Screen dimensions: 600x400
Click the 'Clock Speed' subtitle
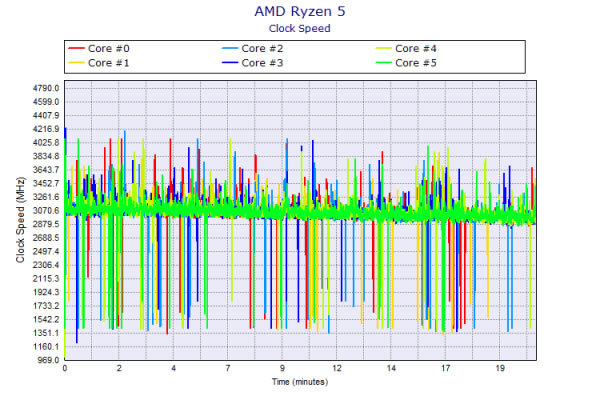tap(300, 29)
